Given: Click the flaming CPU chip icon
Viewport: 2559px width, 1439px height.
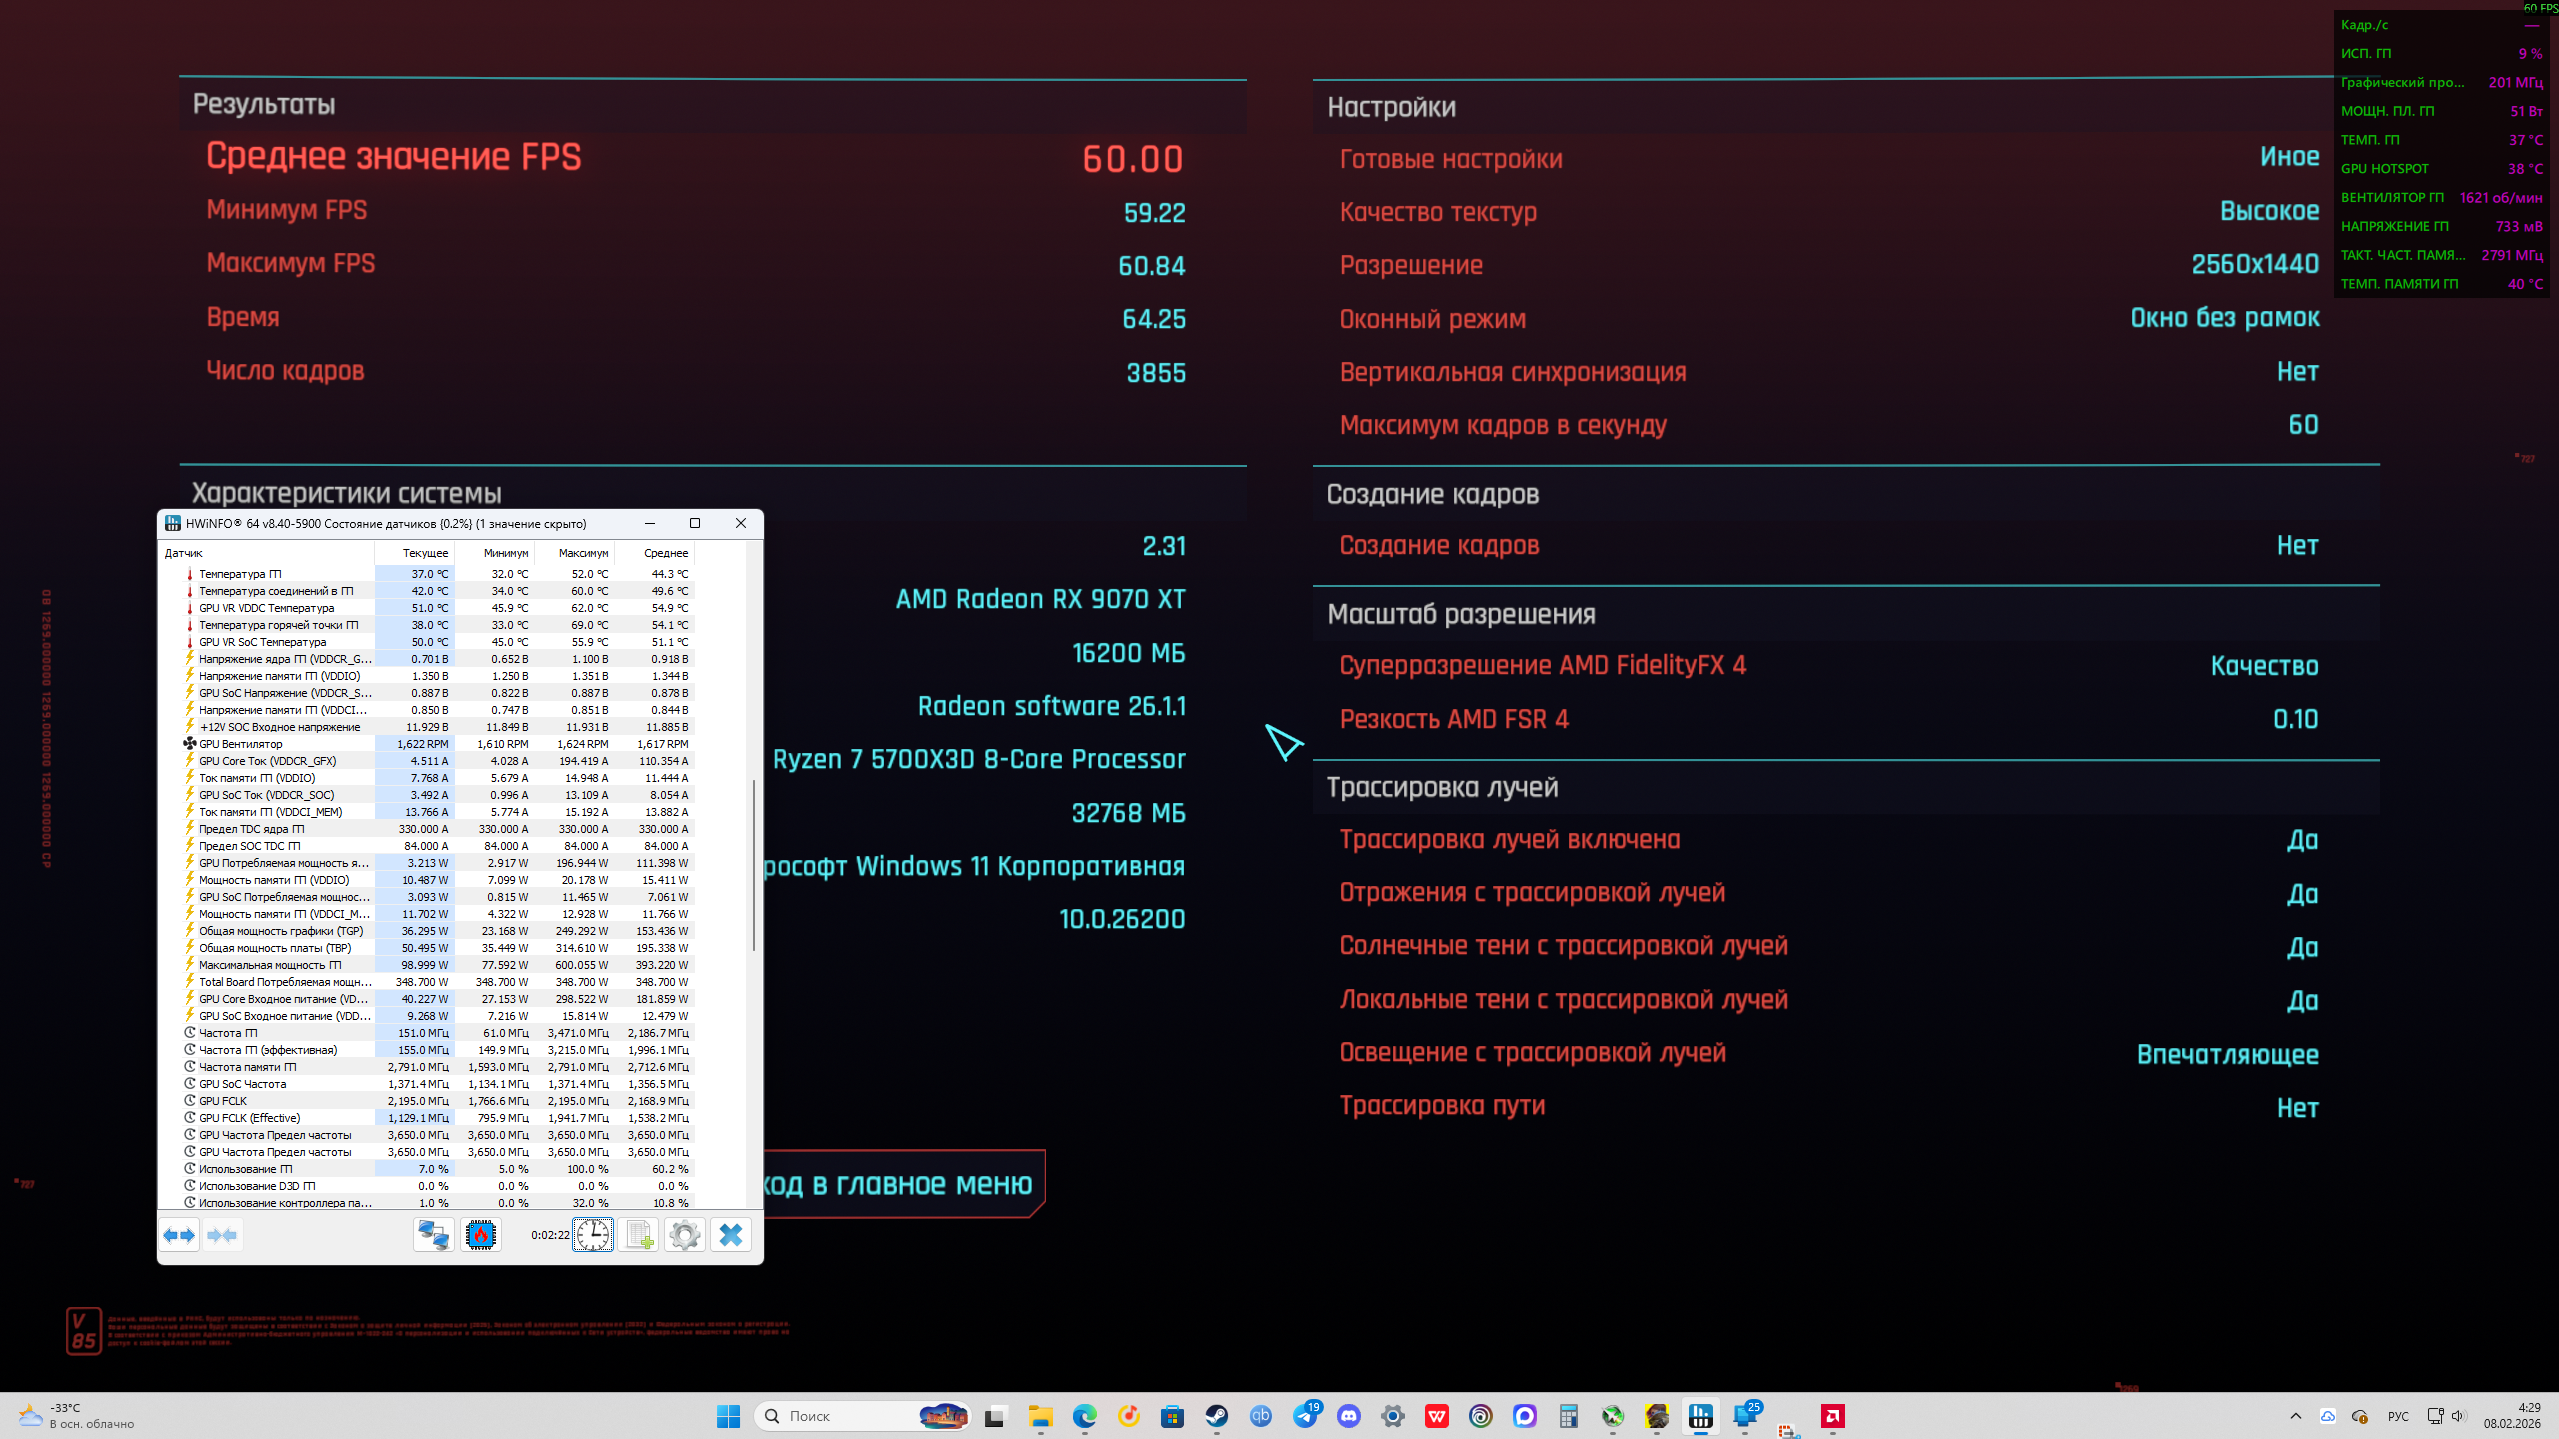Looking at the screenshot, I should tap(481, 1235).
